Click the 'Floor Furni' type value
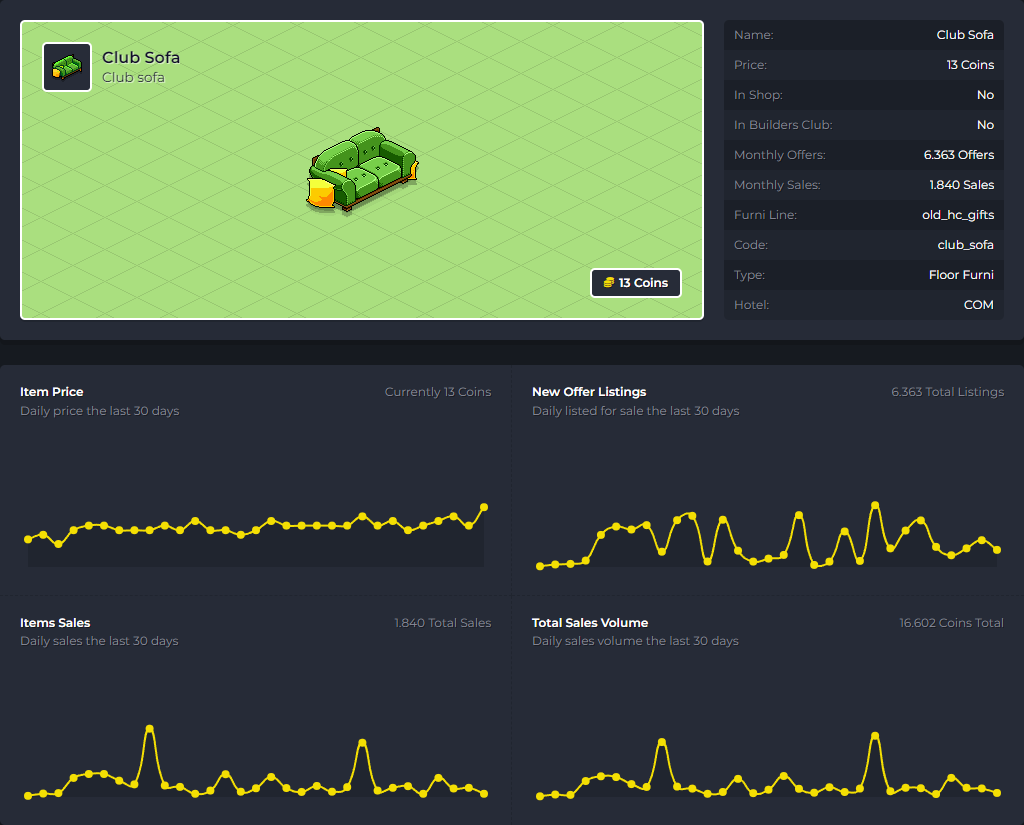 [961, 275]
